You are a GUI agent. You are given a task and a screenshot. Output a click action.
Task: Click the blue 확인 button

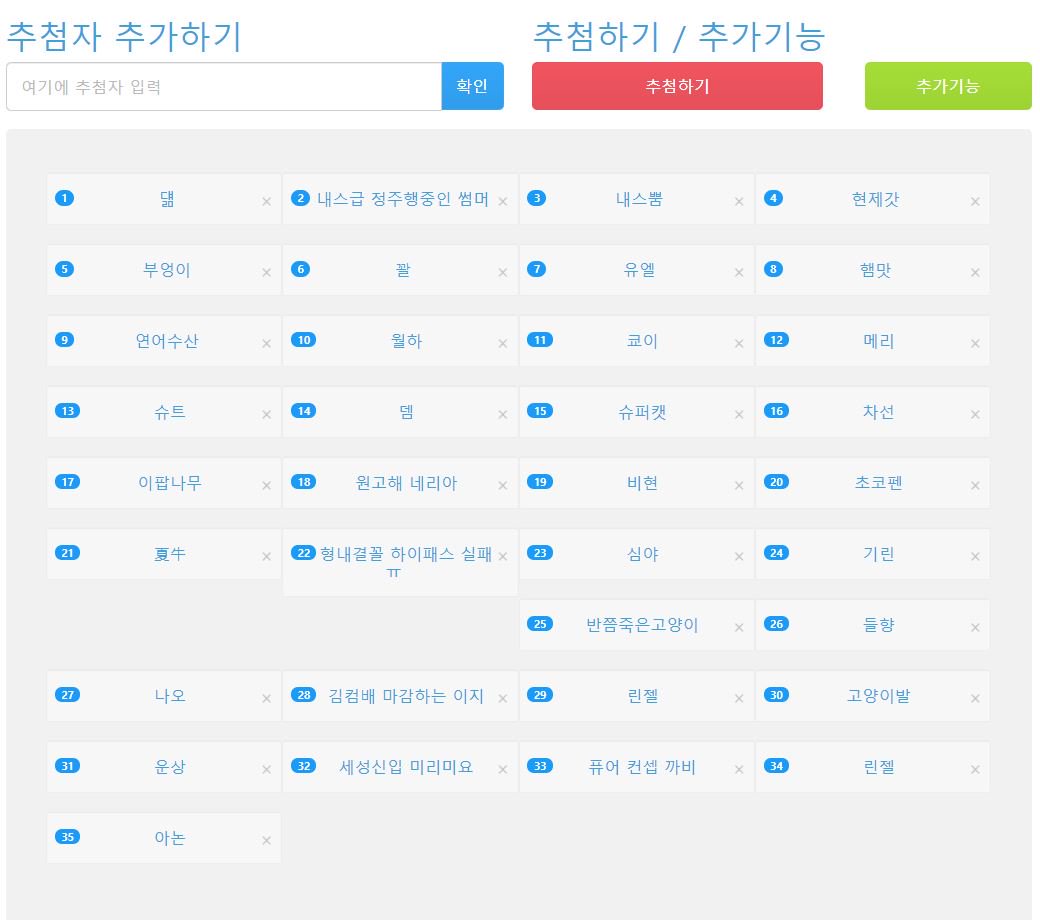[472, 86]
